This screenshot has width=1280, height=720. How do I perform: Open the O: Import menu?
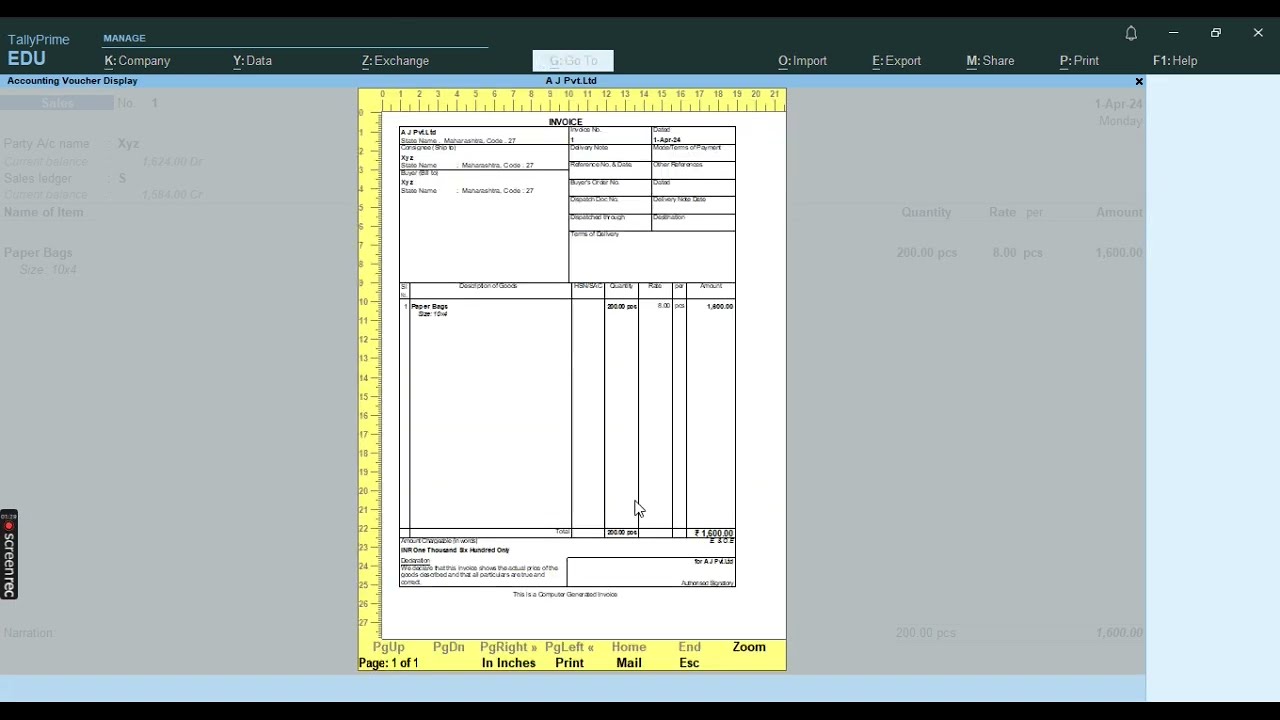pyautogui.click(x=802, y=61)
